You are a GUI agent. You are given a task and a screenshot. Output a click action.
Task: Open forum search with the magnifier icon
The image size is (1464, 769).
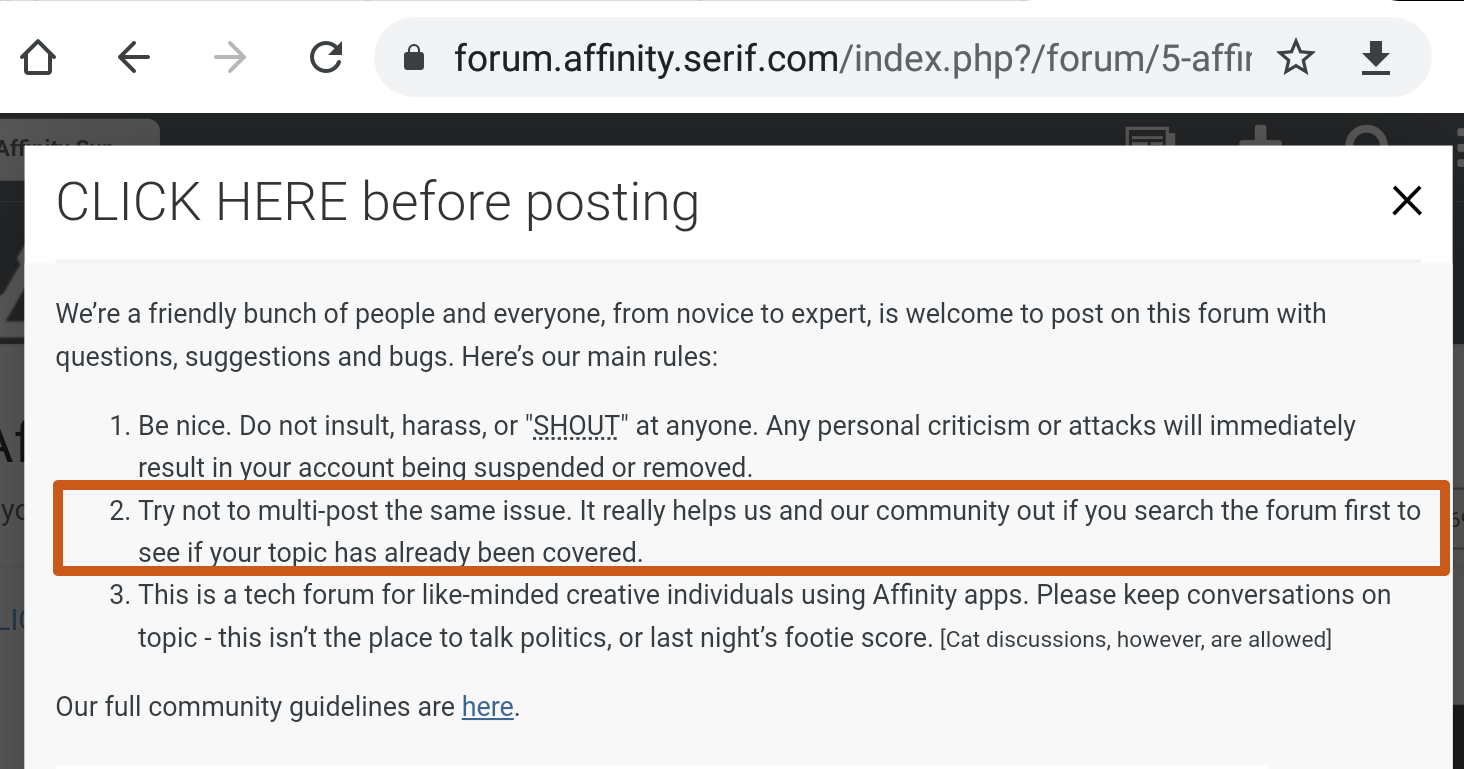tap(1367, 140)
